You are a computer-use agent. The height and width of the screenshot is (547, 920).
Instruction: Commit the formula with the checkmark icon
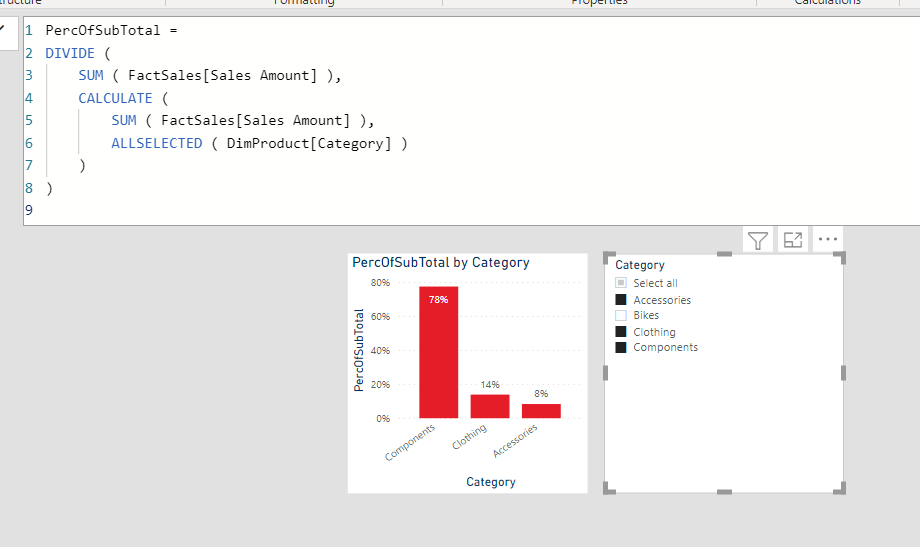[x=3, y=28]
